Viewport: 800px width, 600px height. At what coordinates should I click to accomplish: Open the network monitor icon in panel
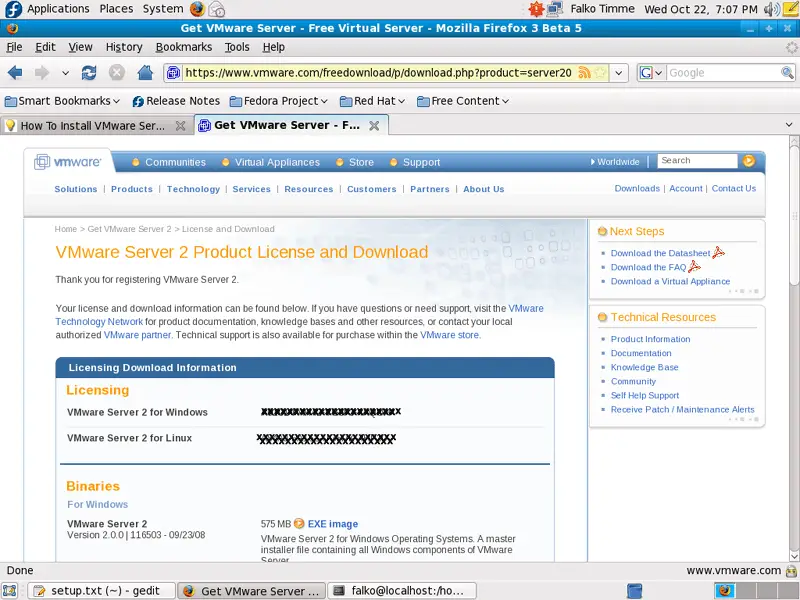pyautogui.click(x=554, y=9)
